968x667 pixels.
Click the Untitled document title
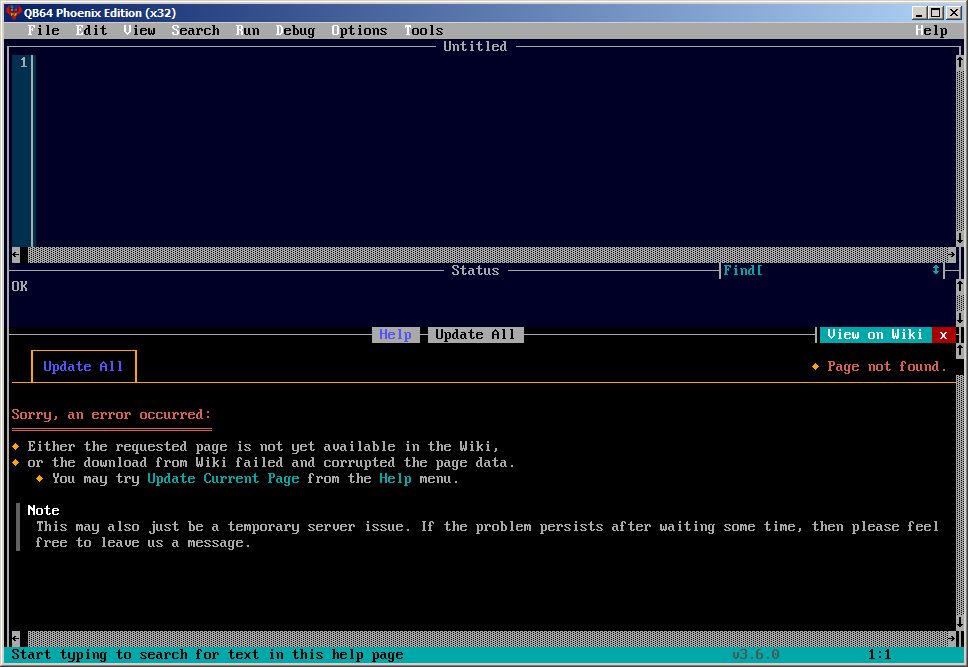tap(475, 46)
